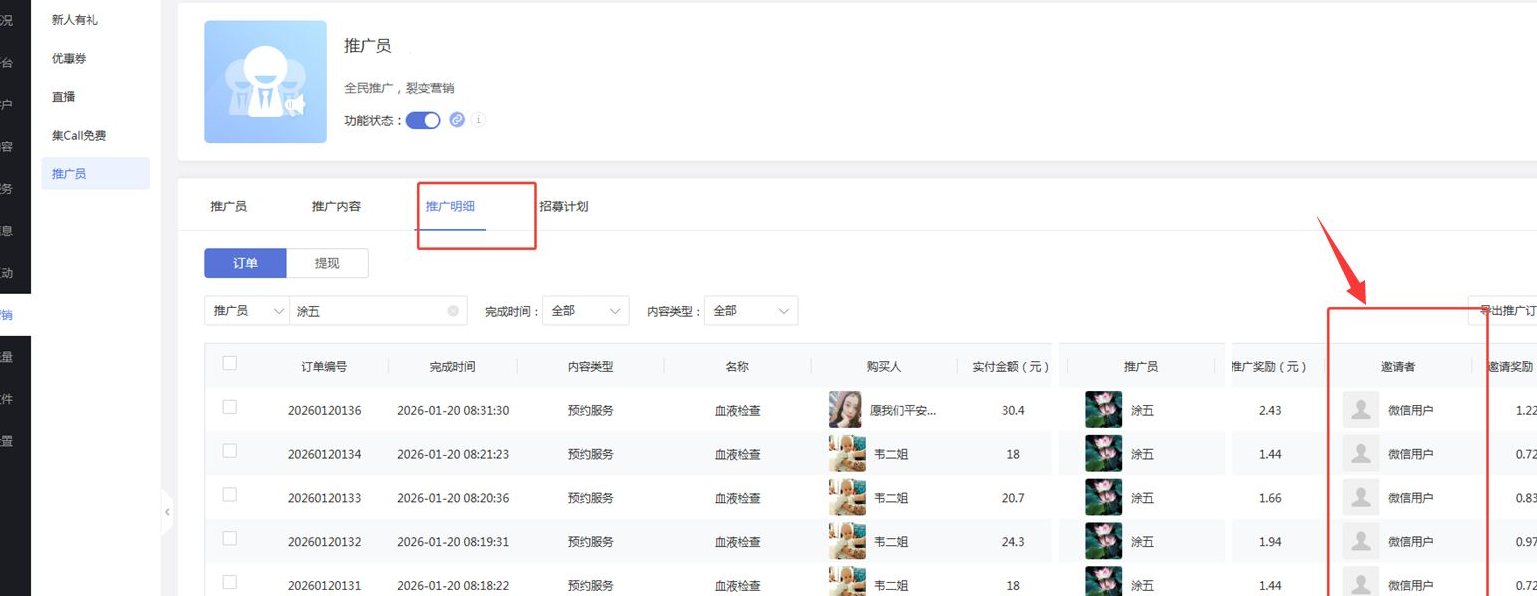This screenshot has height=596, width=1537.
Task: Toggle the 功能状态 switch off
Action: [423, 120]
